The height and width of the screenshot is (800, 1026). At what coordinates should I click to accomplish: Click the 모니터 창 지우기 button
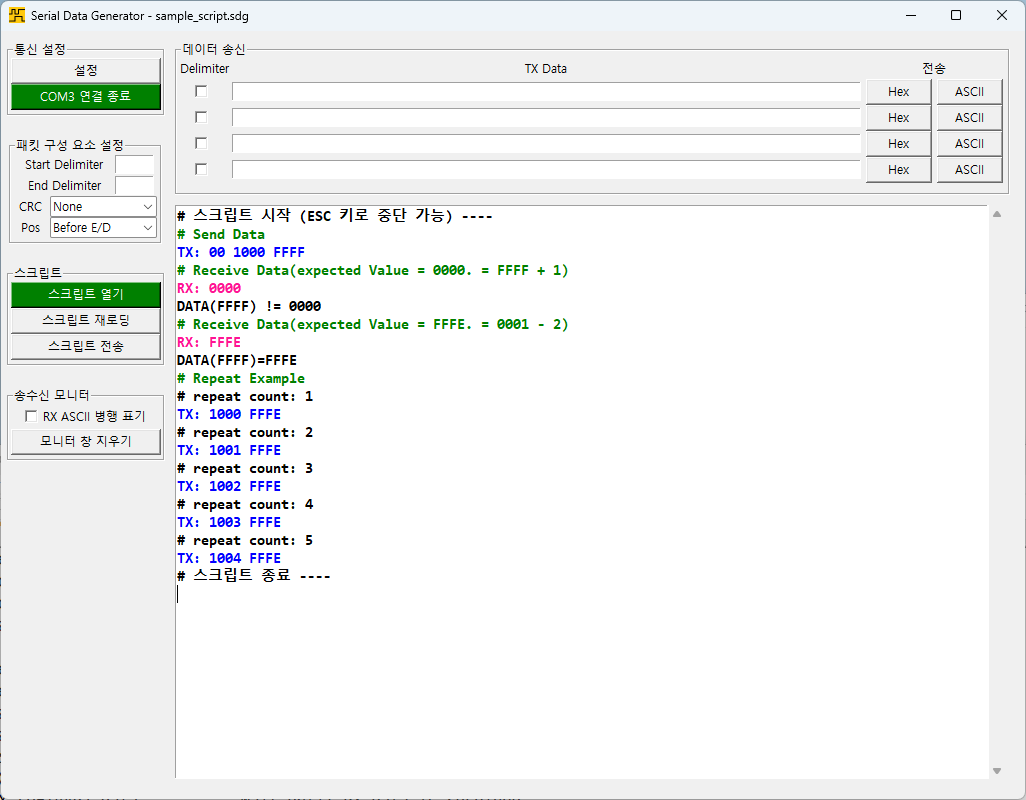86,442
